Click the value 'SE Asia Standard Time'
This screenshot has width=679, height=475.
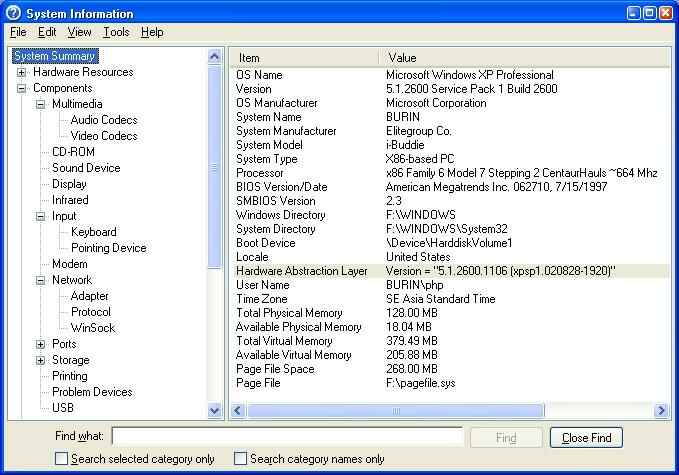tap(440, 299)
